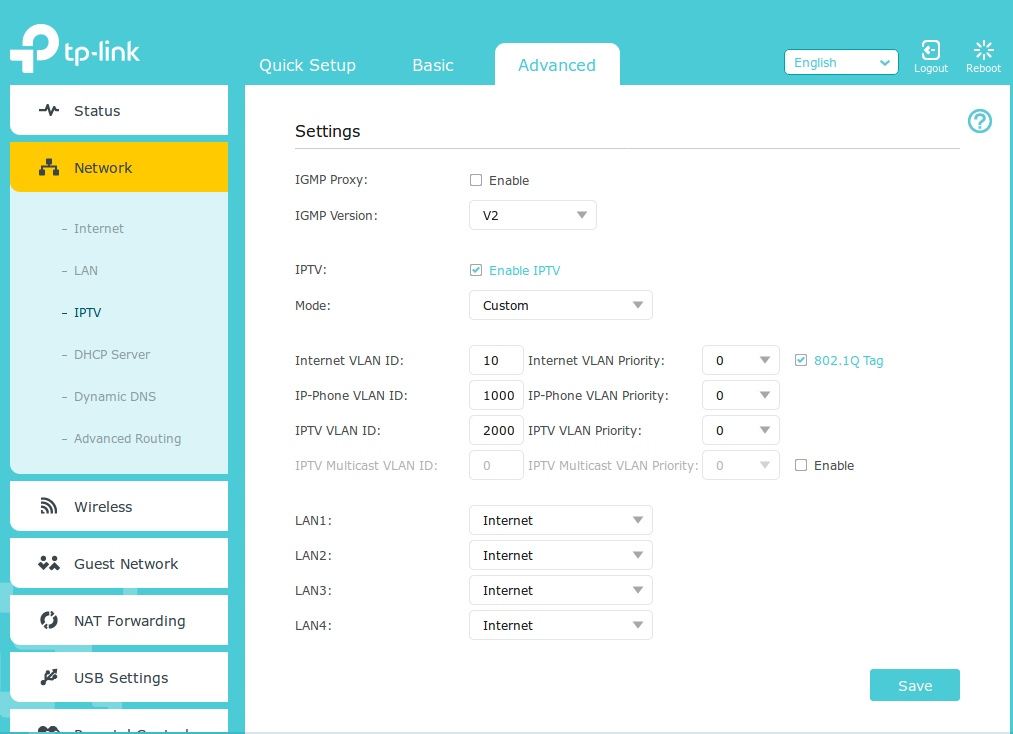This screenshot has height=734, width=1013.
Task: Uncheck the Enable IPTV checkbox
Action: pyautogui.click(x=476, y=270)
